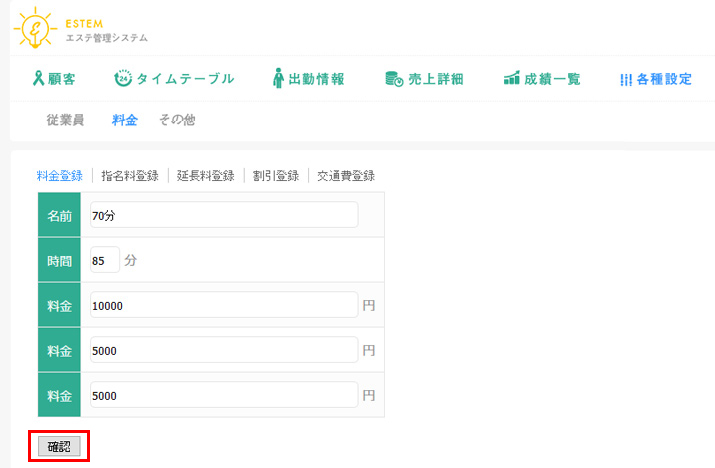Go to 指名料登録 page
Image resolution: width=715 pixels, height=468 pixels.
(x=130, y=175)
